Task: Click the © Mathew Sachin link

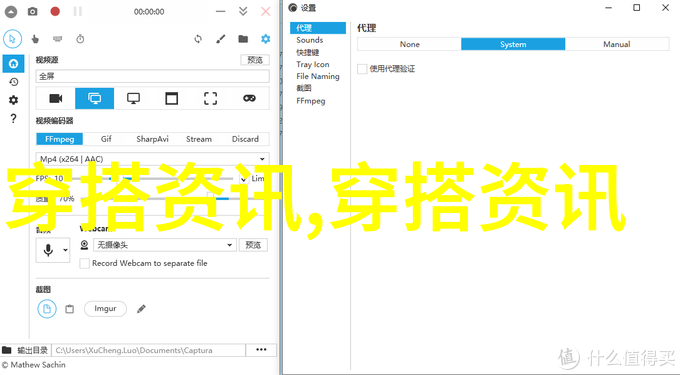Action: [x=33, y=365]
